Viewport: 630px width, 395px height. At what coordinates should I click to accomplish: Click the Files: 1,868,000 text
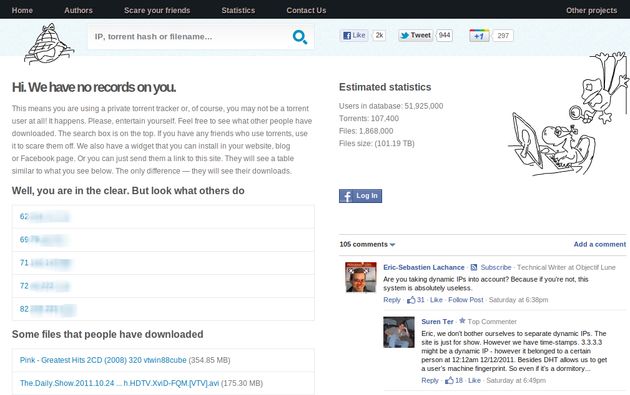tap(366, 131)
